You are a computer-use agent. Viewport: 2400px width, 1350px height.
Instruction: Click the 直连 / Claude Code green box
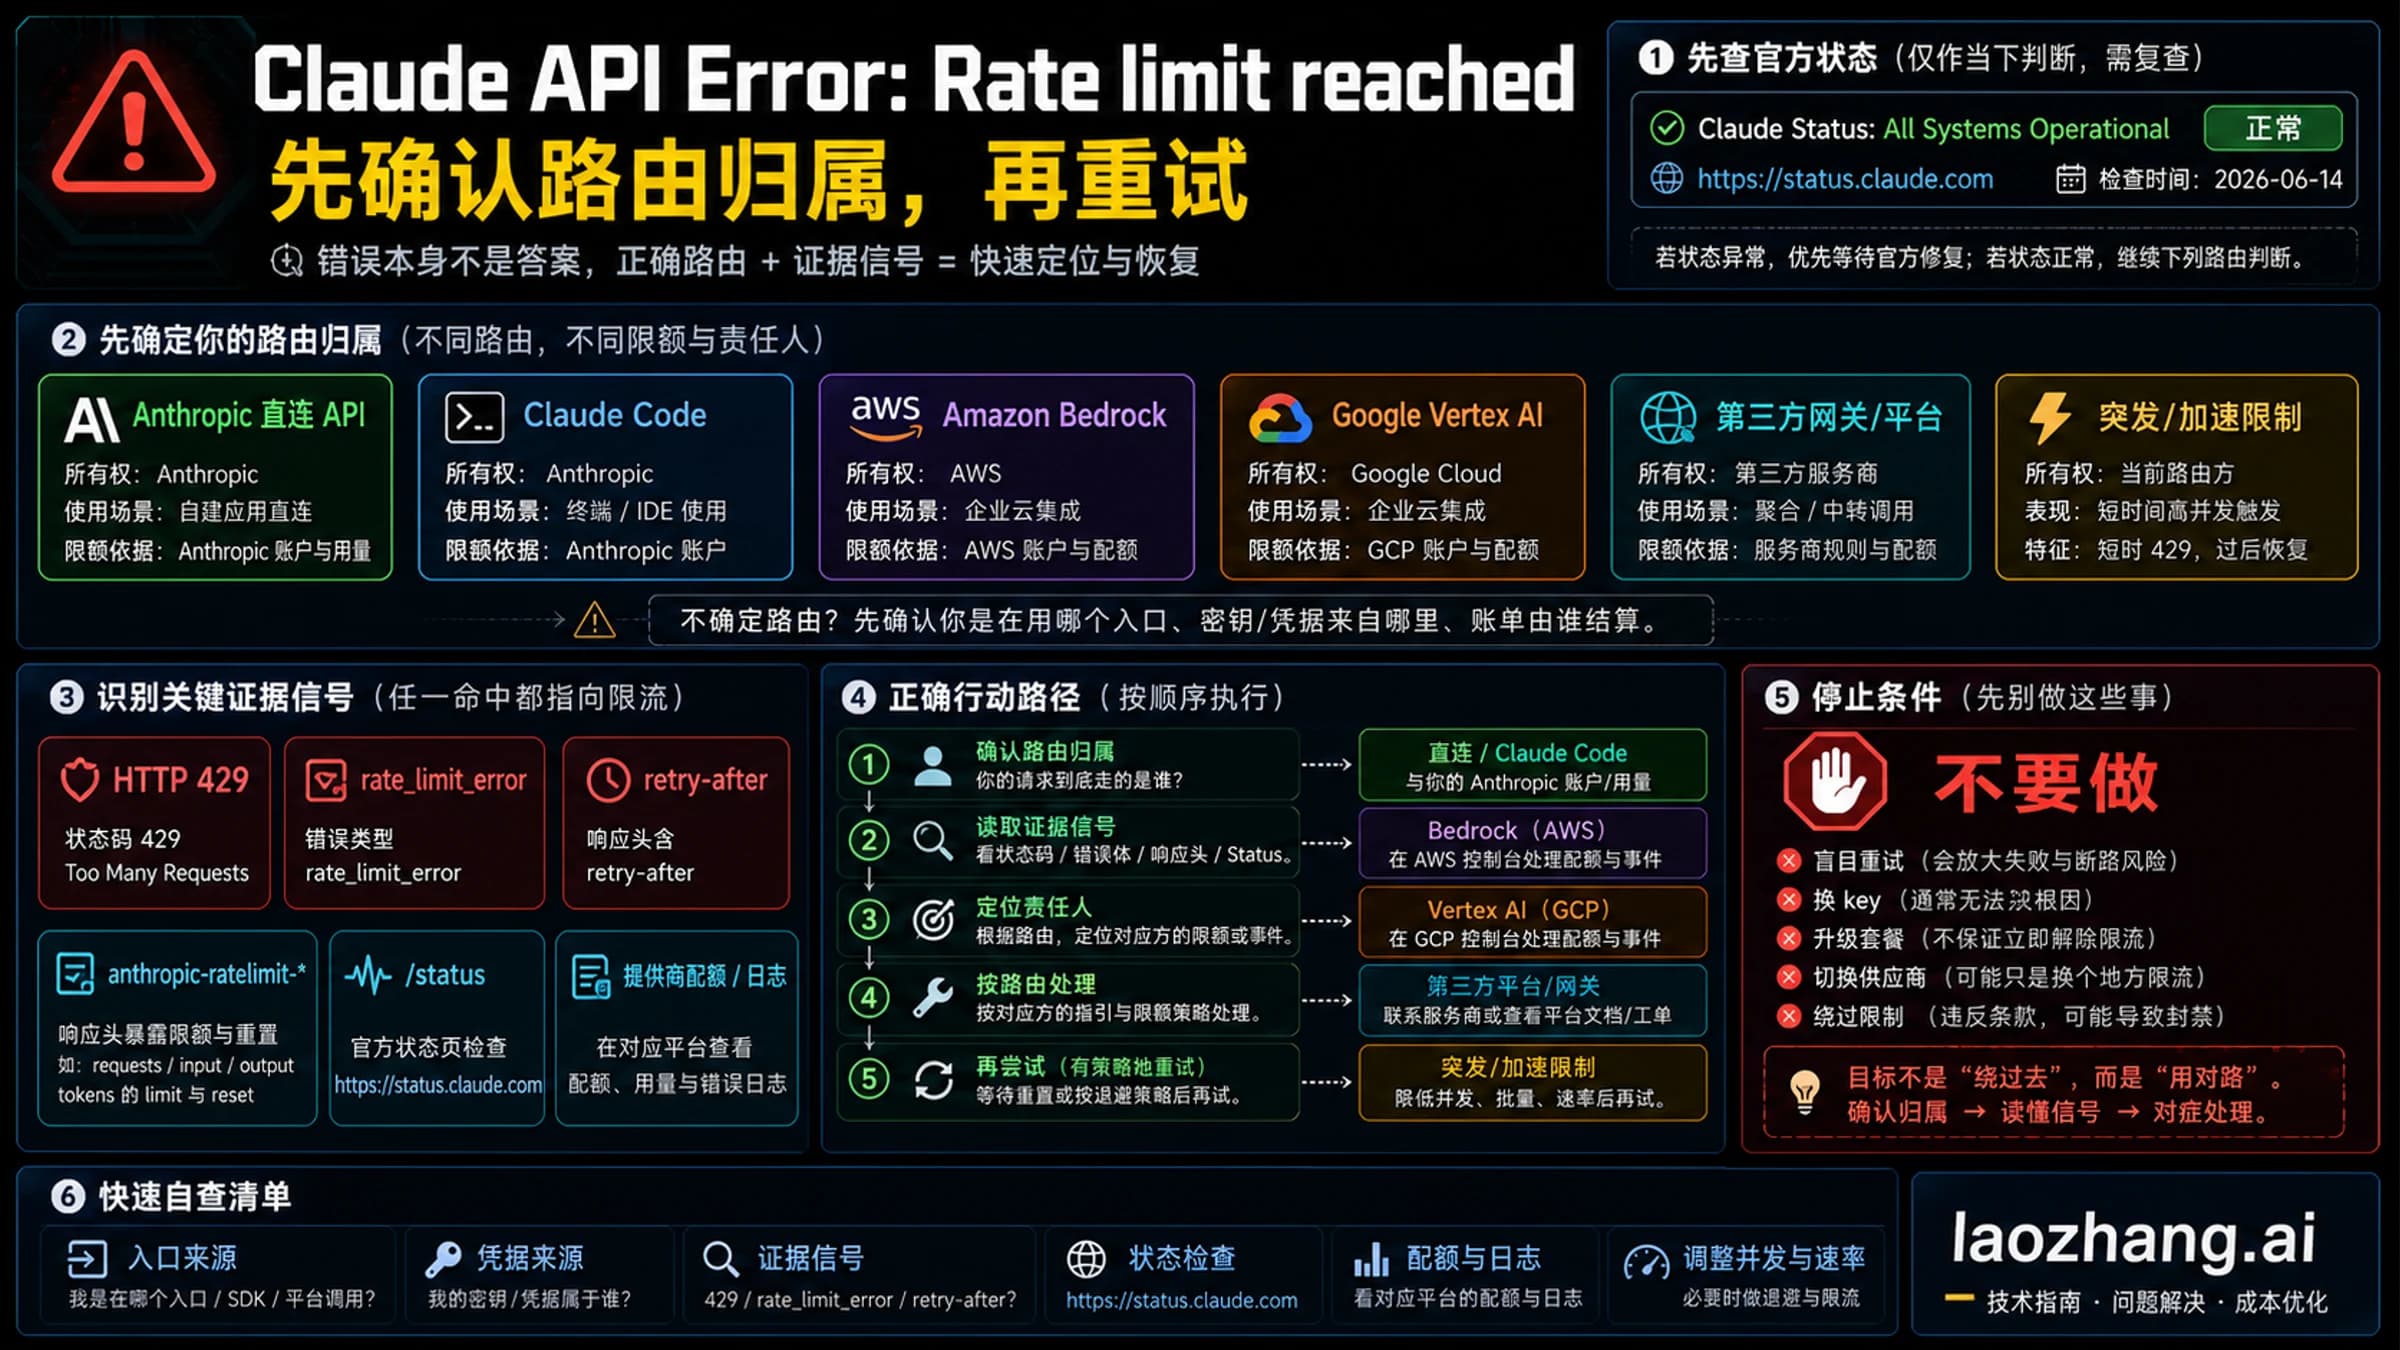coord(1532,766)
